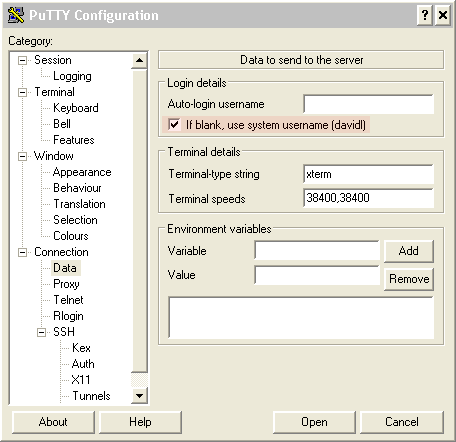Toggle the use system username checkbox
Screen dimensions: 456x442
[174, 125]
